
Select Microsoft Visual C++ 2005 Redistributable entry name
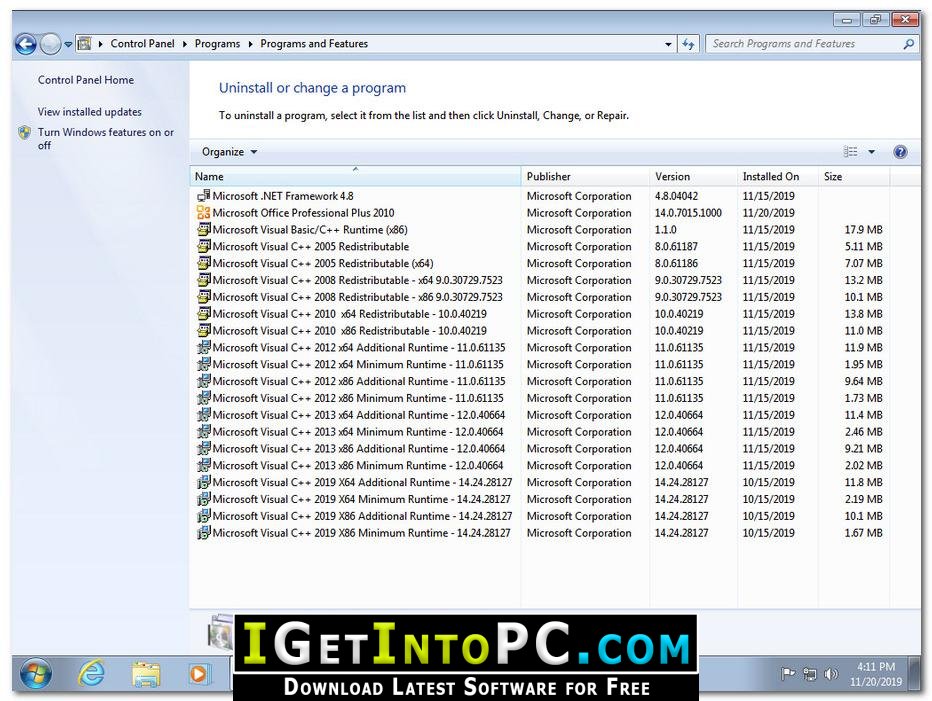point(311,246)
